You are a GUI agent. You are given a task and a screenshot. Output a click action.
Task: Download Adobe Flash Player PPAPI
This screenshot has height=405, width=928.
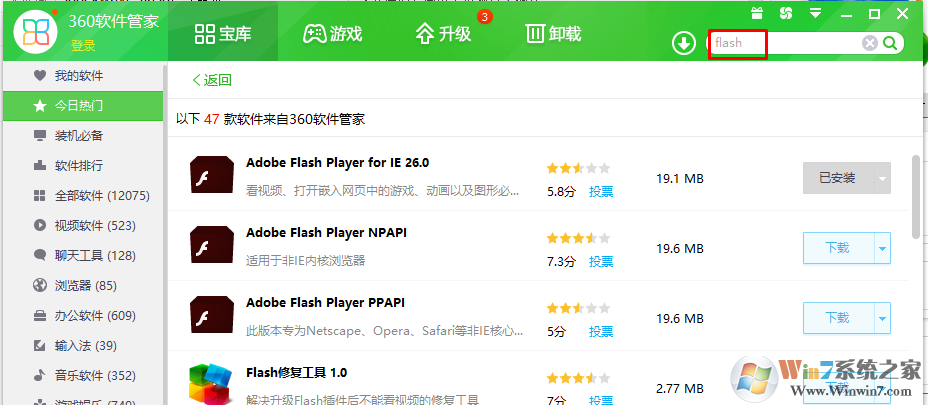click(x=837, y=318)
